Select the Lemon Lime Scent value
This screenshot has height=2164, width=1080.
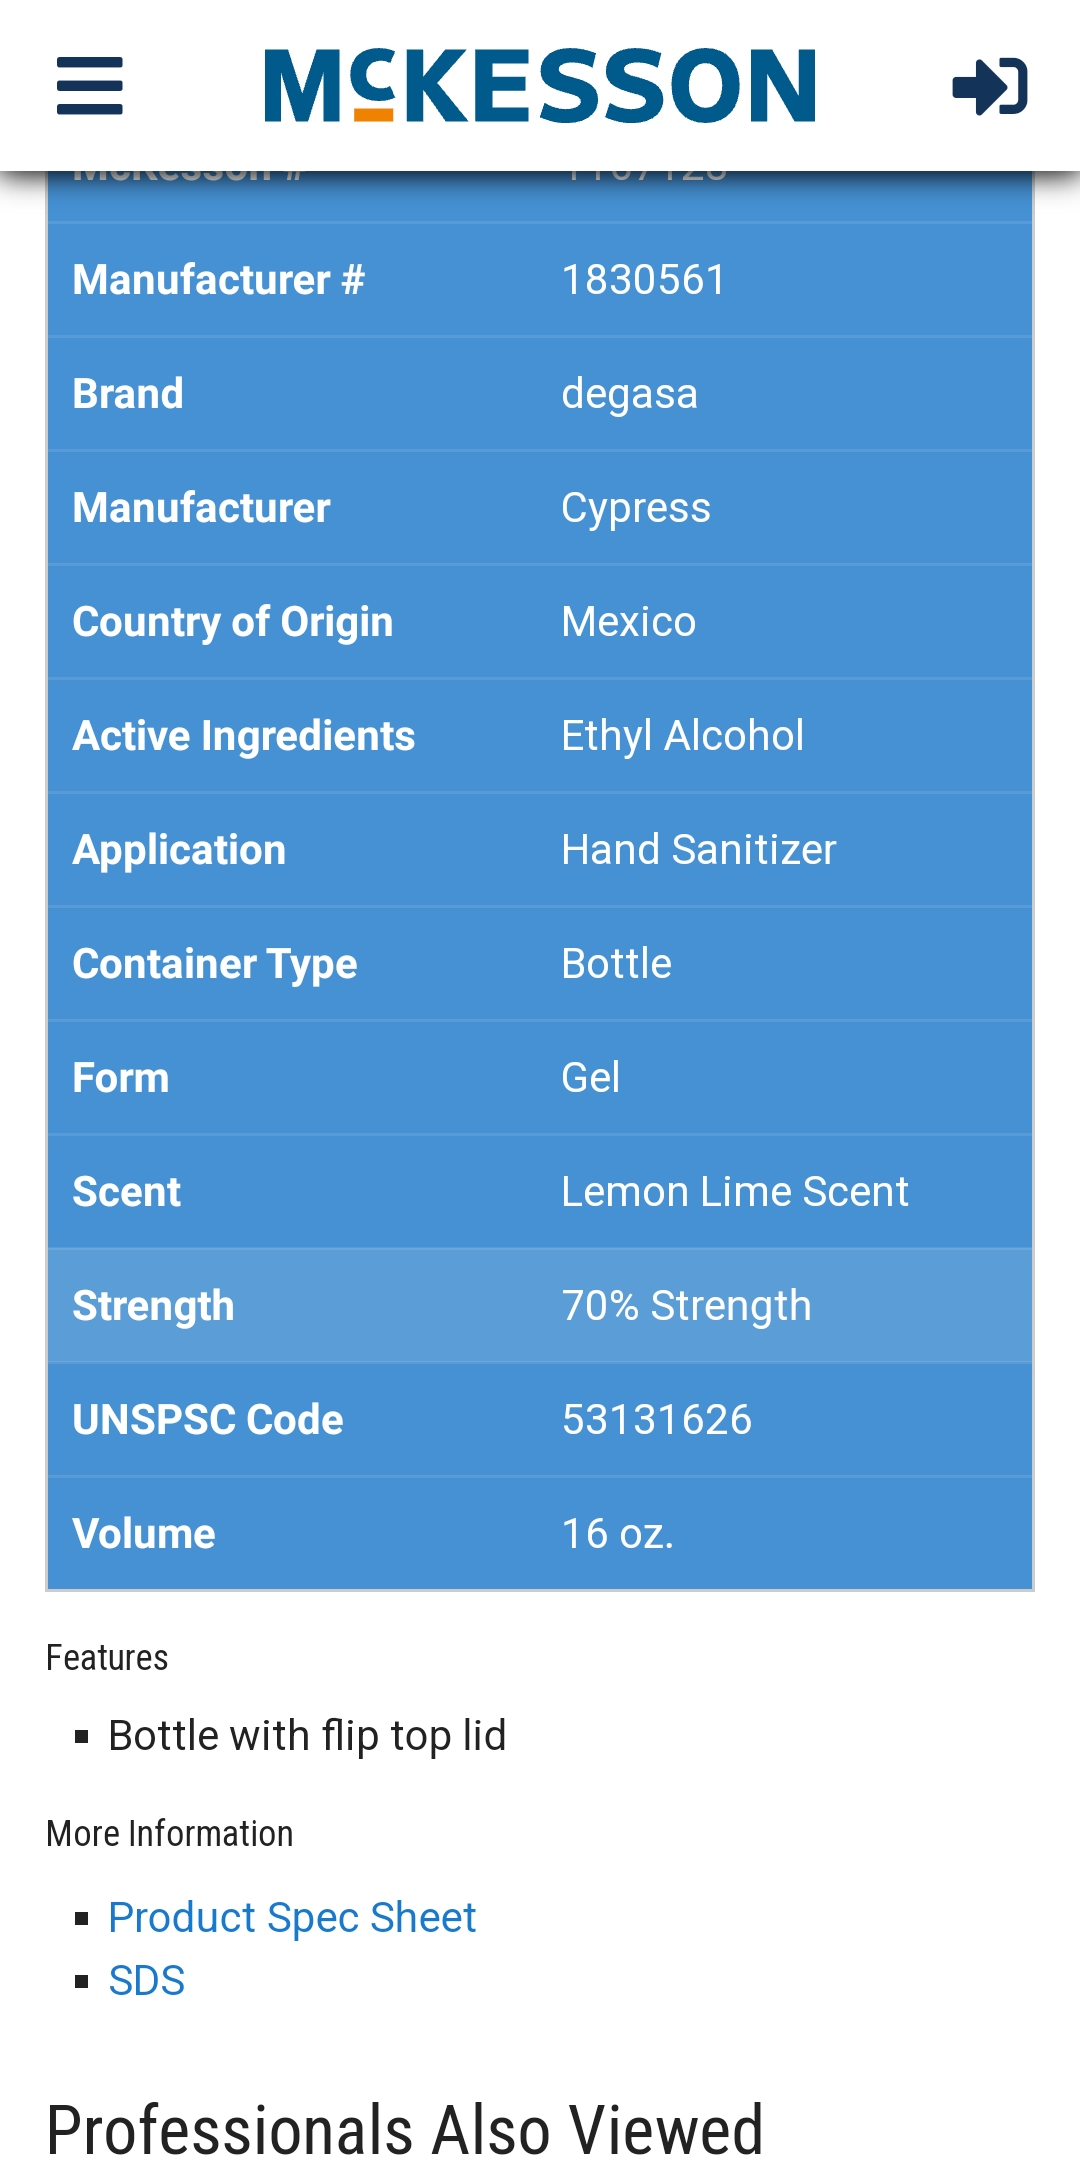coord(735,1192)
